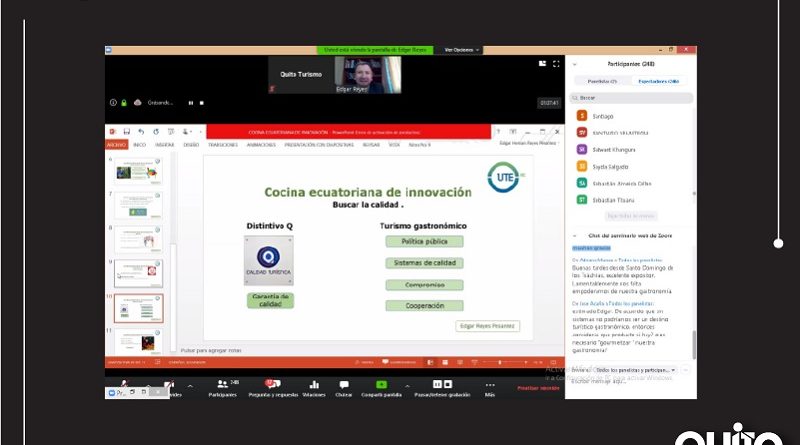Click the Calidad Turística Q logo image
The height and width of the screenshot is (445, 800).
(x=269, y=260)
